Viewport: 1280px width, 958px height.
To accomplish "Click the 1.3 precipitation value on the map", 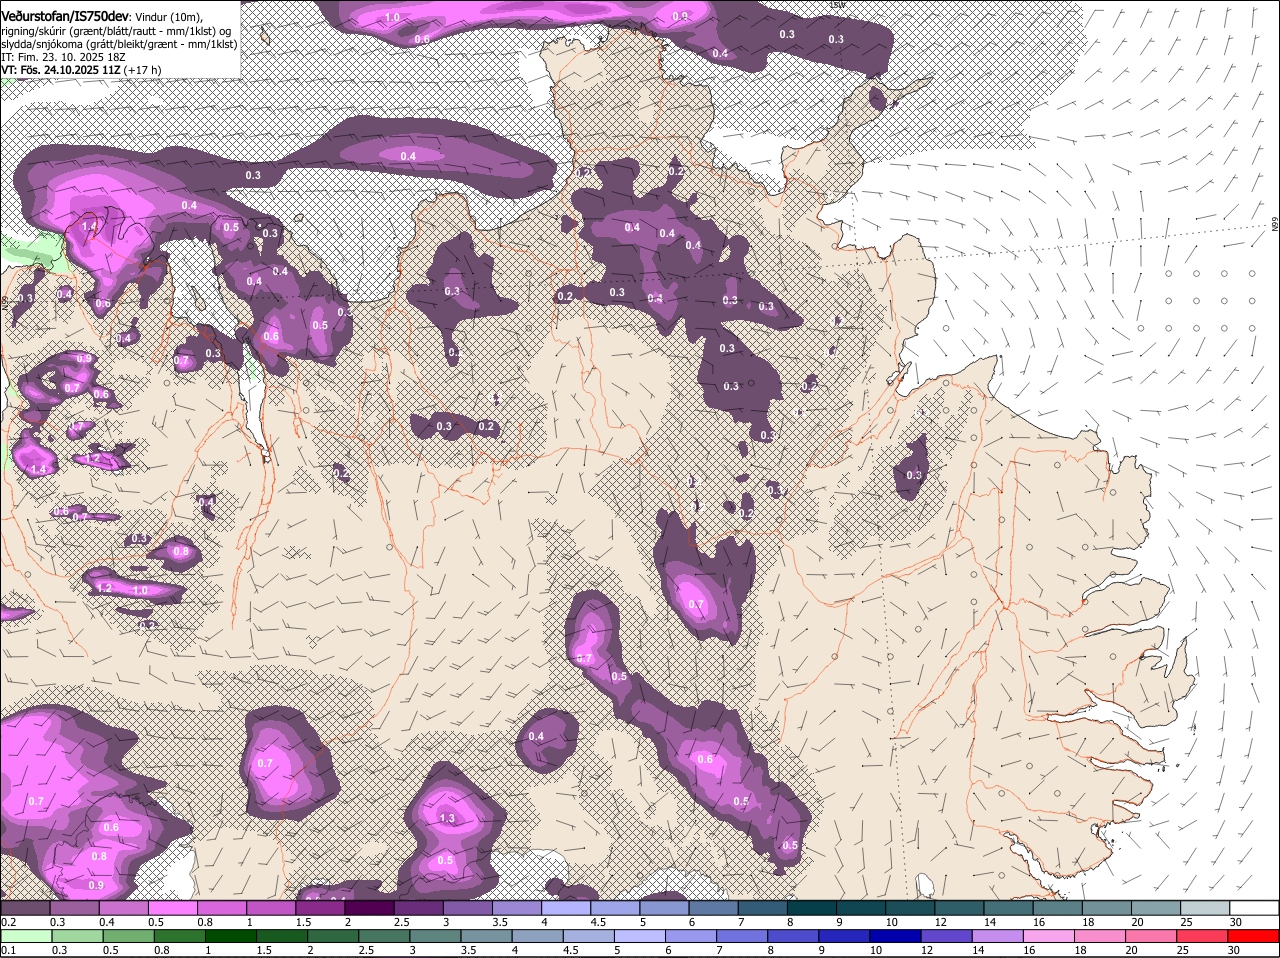I will click(447, 818).
